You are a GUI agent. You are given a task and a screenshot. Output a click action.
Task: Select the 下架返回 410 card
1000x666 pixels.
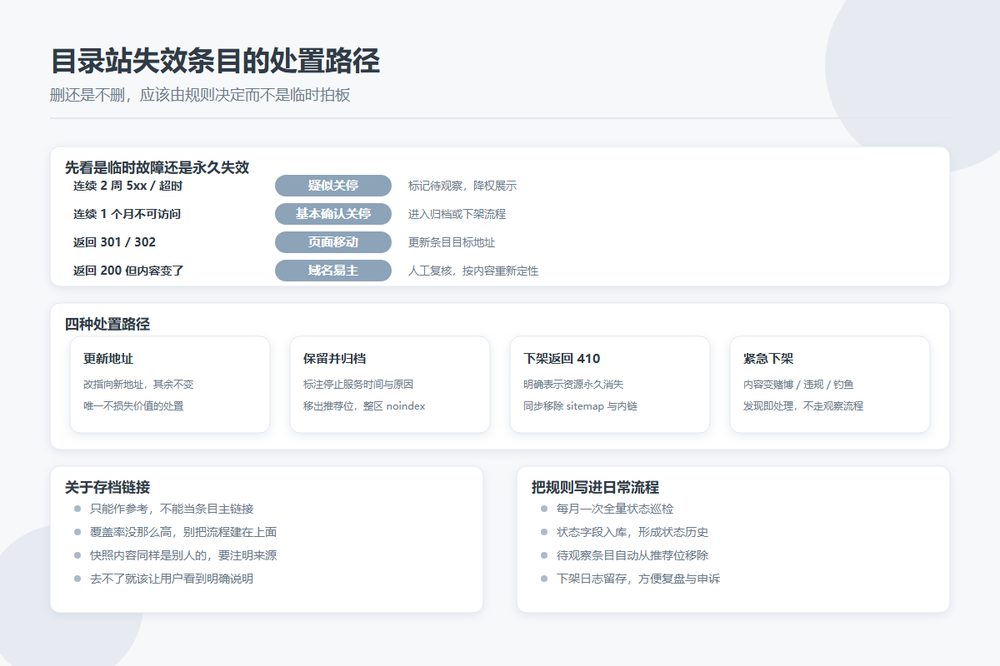pos(610,385)
